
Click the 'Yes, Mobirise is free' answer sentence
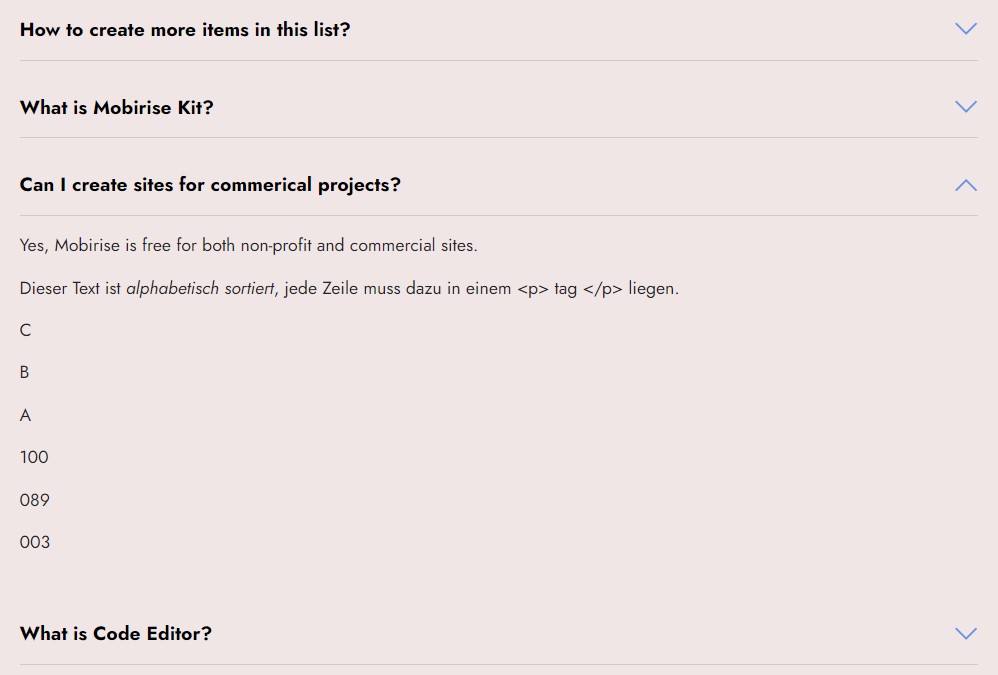pos(248,245)
